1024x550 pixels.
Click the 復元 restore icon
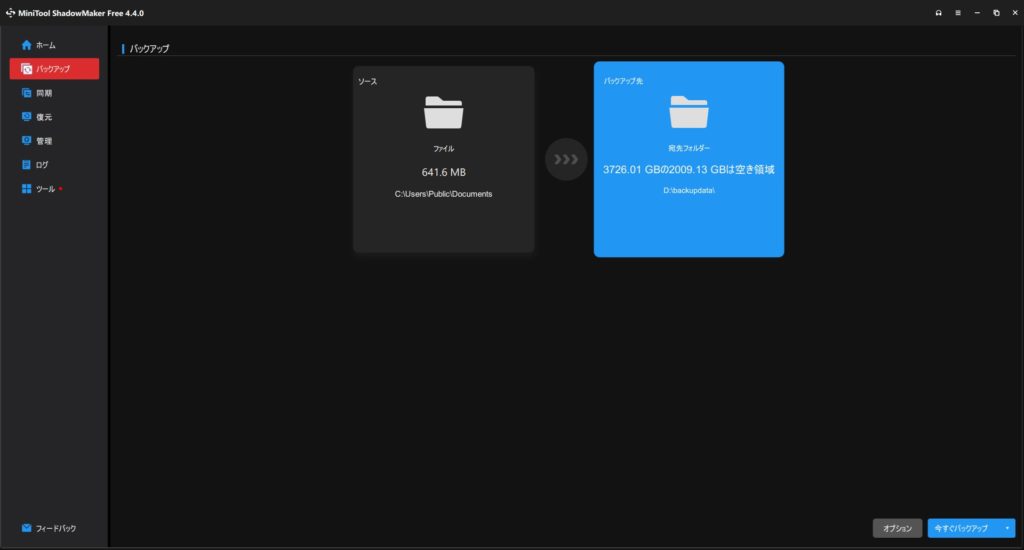coord(27,117)
